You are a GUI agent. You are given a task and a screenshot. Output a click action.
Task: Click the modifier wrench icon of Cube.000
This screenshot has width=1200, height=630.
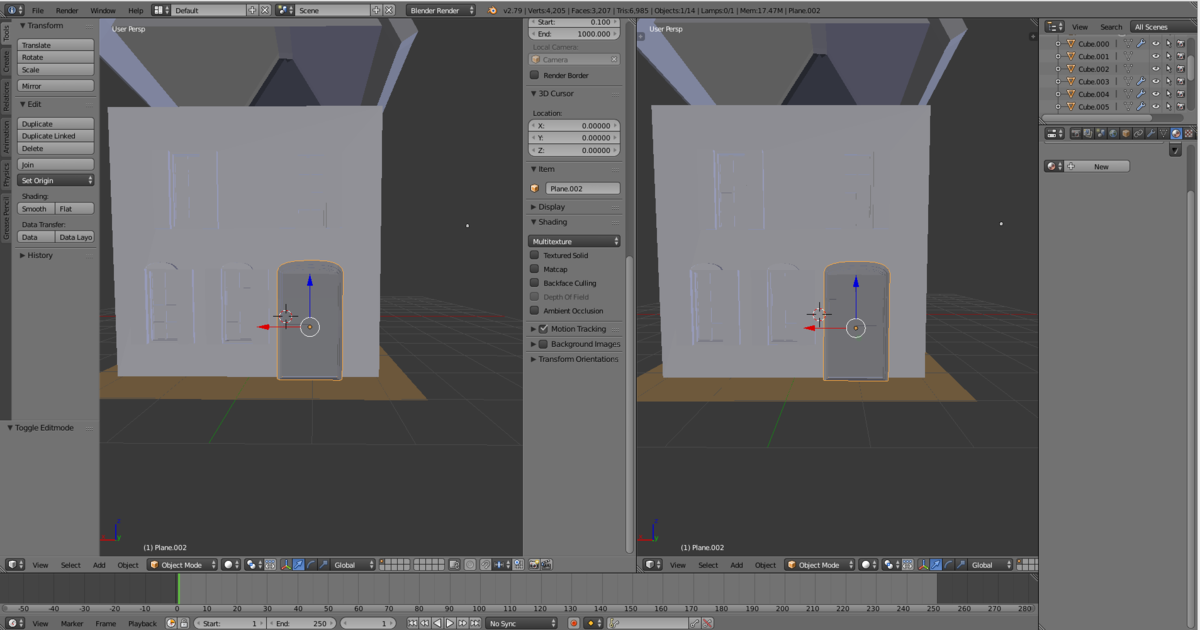pyautogui.click(x=1141, y=44)
